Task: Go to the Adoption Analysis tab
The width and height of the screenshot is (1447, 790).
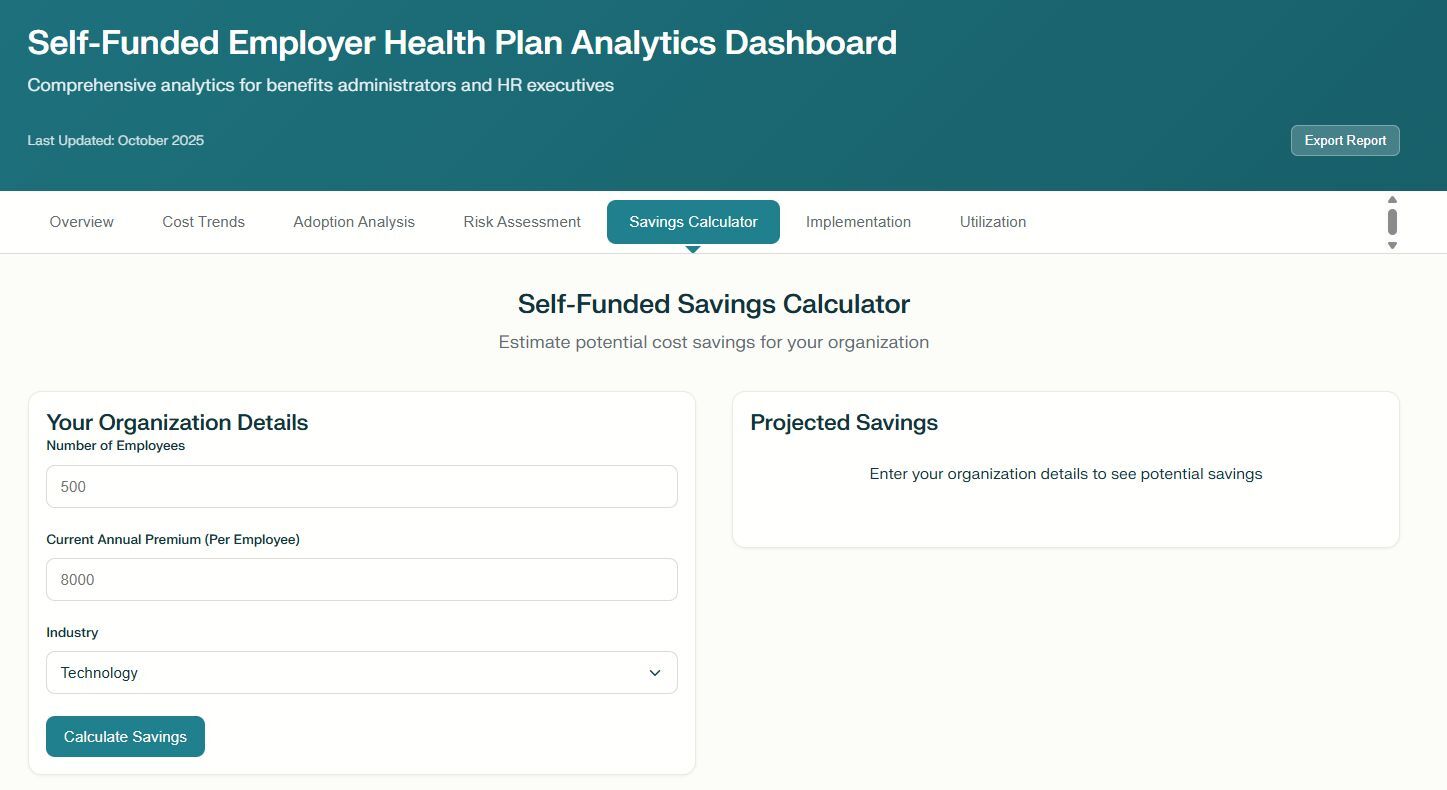Action: click(x=354, y=222)
